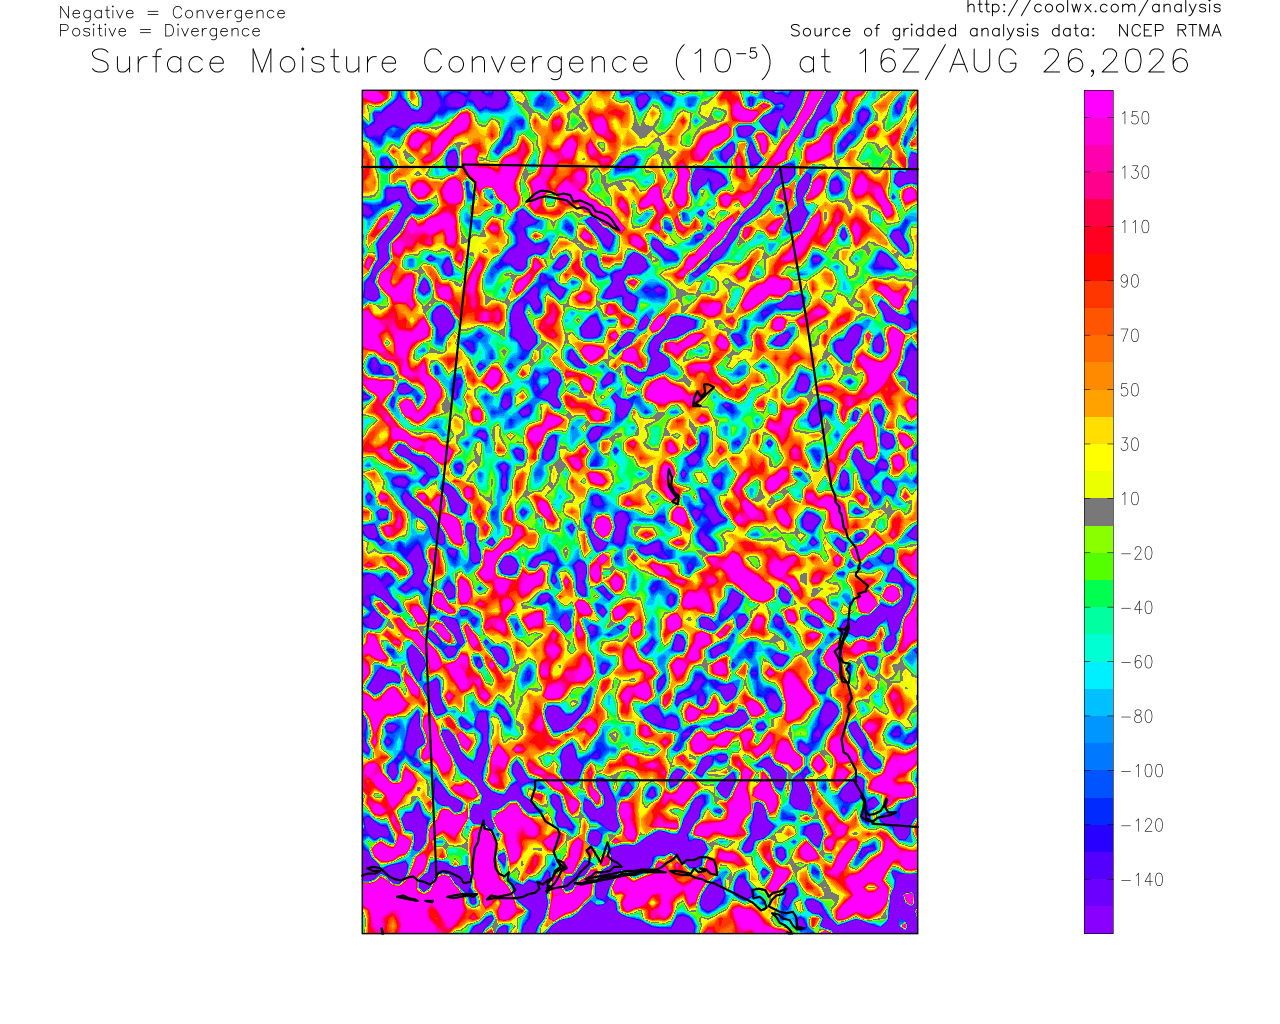This screenshot has width=1280, height=1024.
Task: Click the red colorbar segment beside 90
Action: click(x=1098, y=267)
